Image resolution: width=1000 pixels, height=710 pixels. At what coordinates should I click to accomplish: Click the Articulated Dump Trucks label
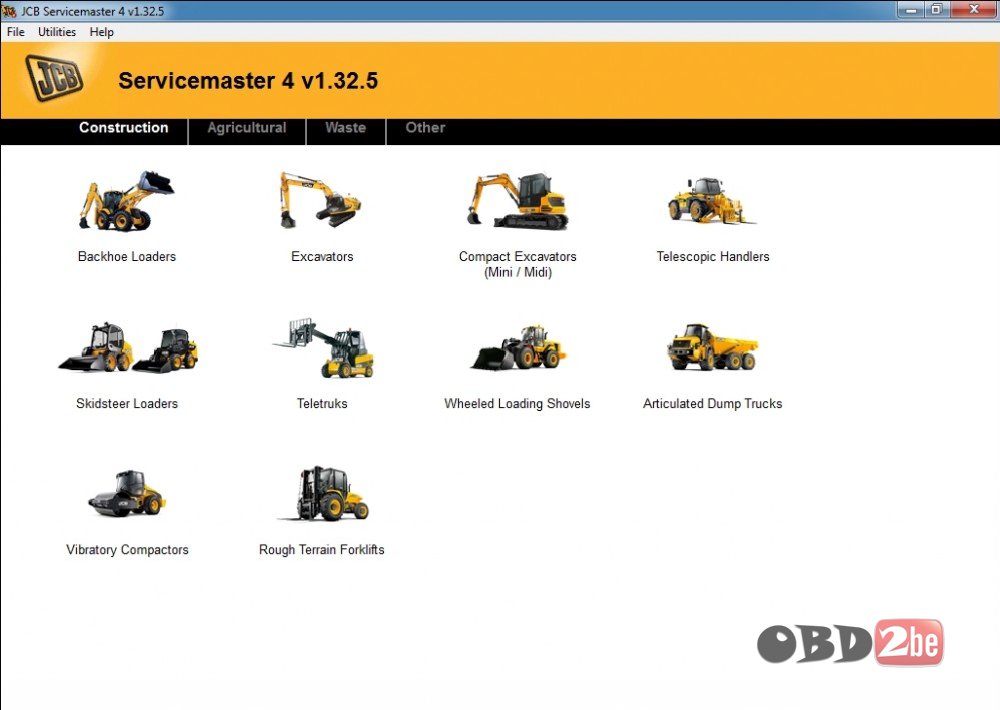(x=712, y=403)
